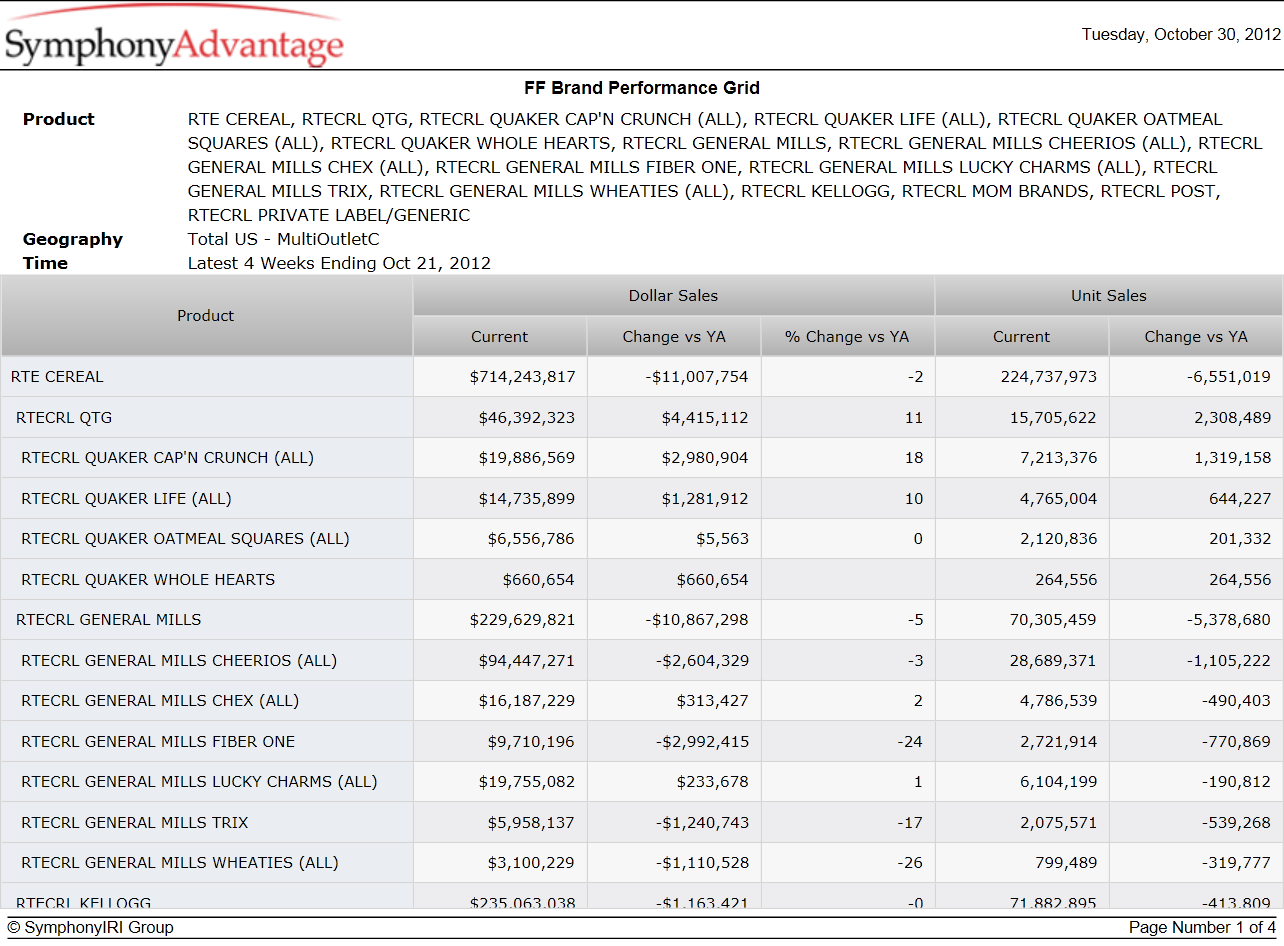Click the -$11,007,754 change cell
The image size is (1284, 946).
pyautogui.click(x=674, y=377)
